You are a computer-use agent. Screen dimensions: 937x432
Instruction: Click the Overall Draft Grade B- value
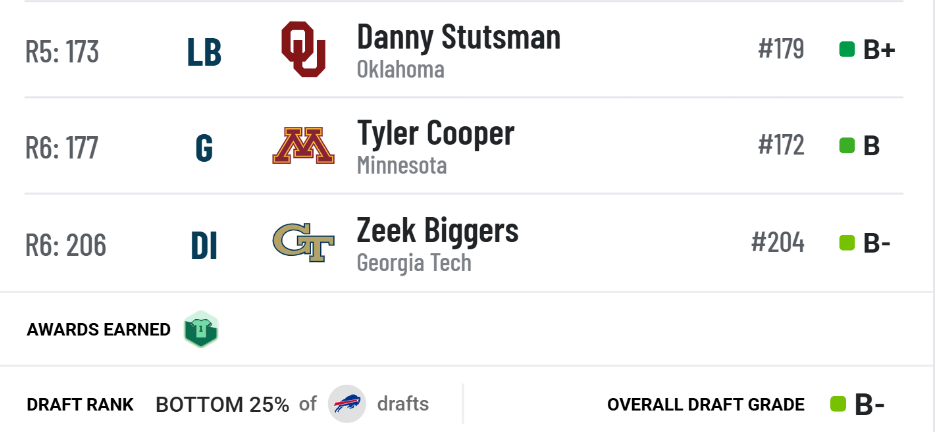869,405
